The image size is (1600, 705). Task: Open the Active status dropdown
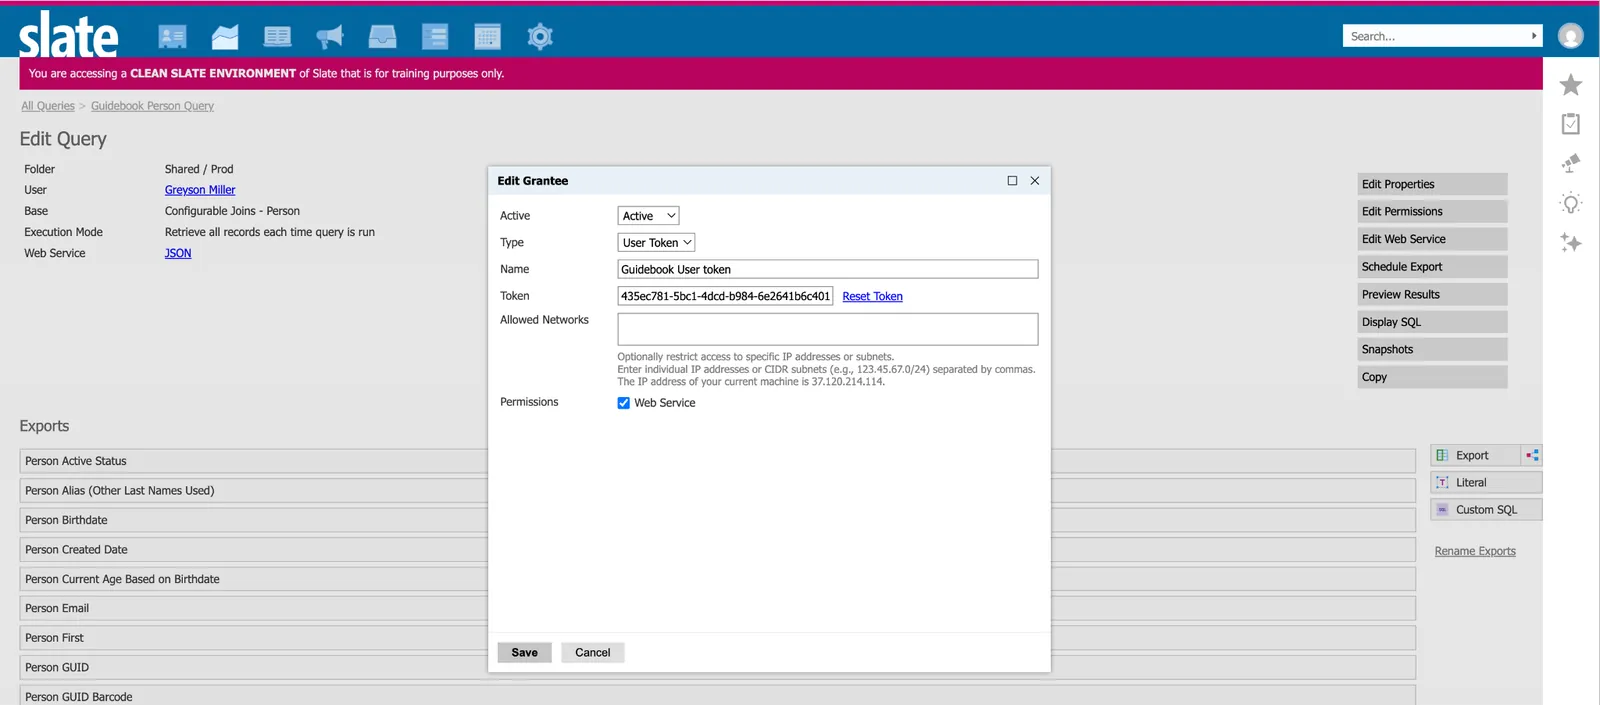point(649,216)
